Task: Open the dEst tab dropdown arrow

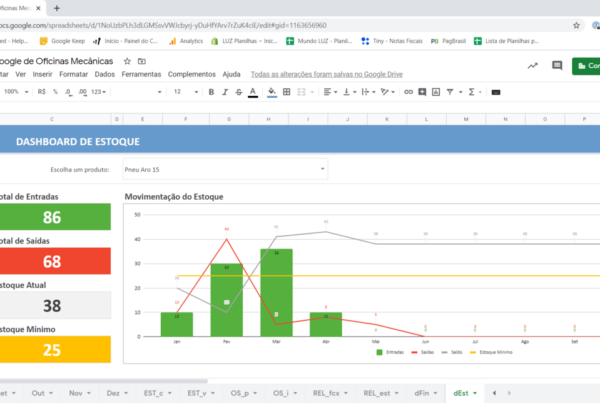Action: click(x=475, y=393)
